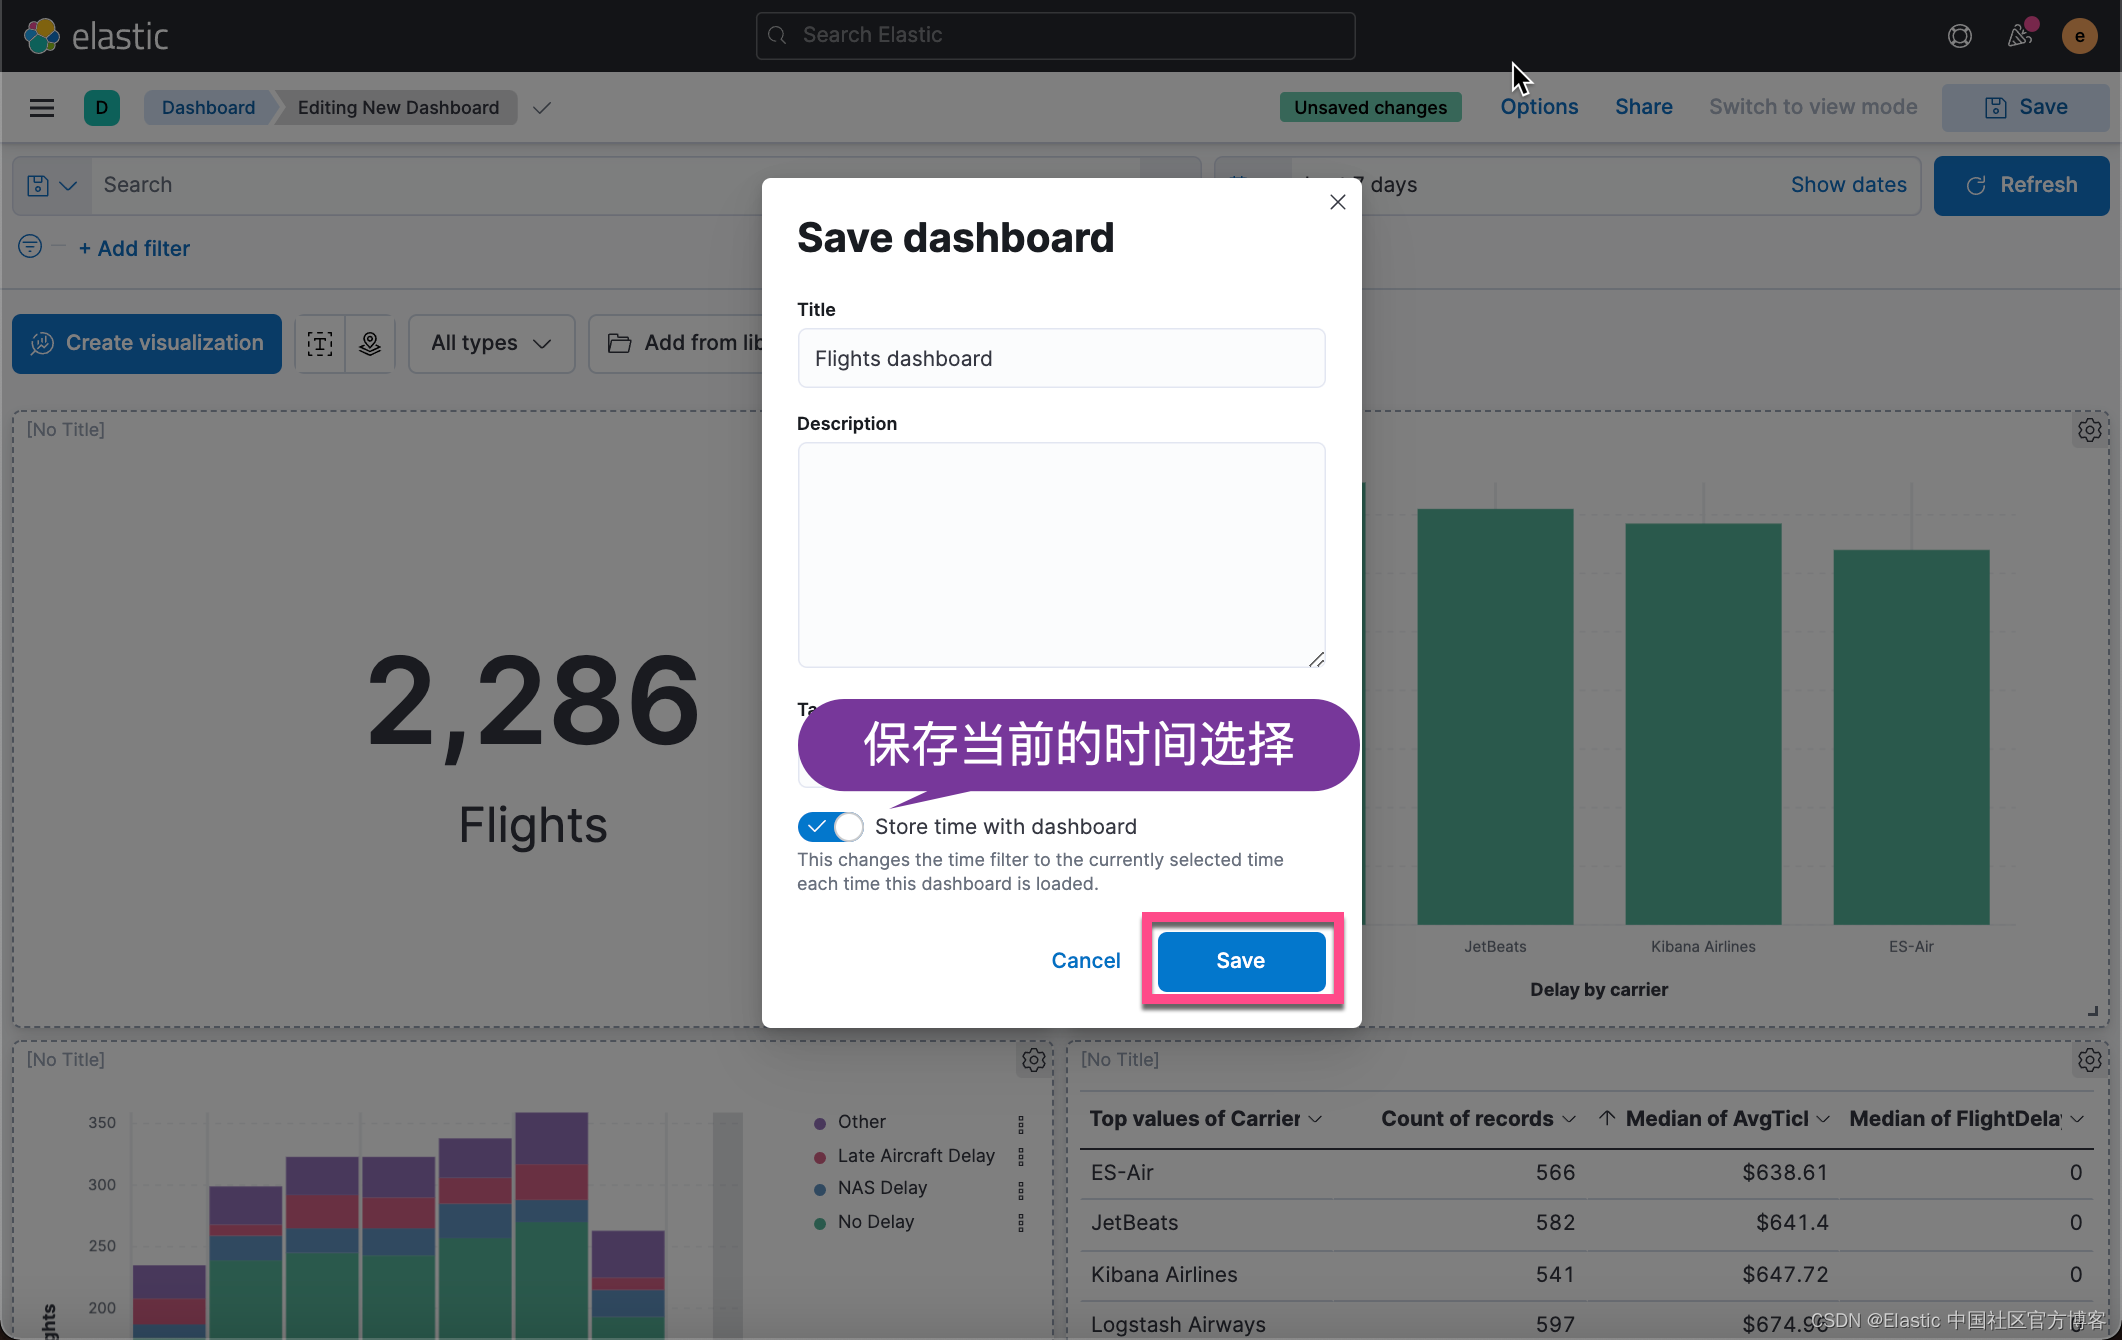Click the Dashboard breadcrumb
Viewport: 2122px width, 1340px height.
pos(208,108)
